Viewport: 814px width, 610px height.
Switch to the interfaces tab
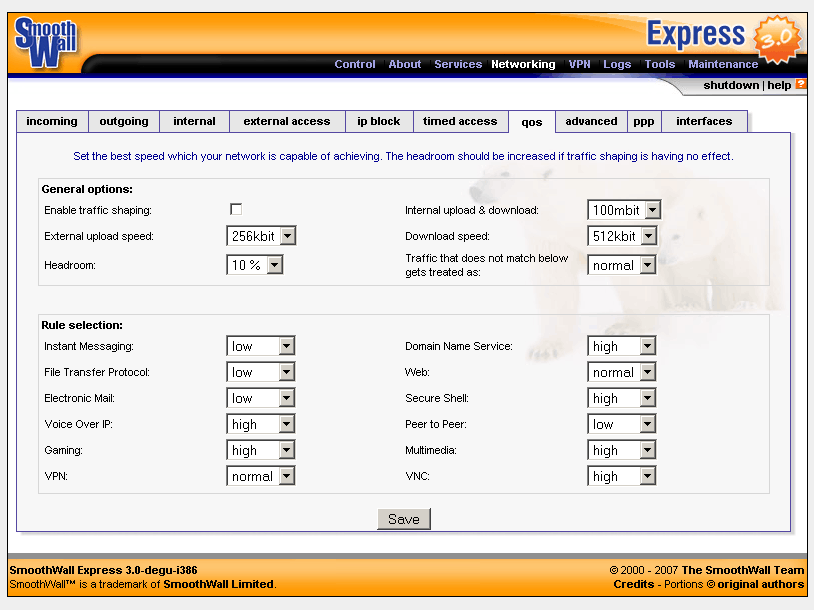704,121
